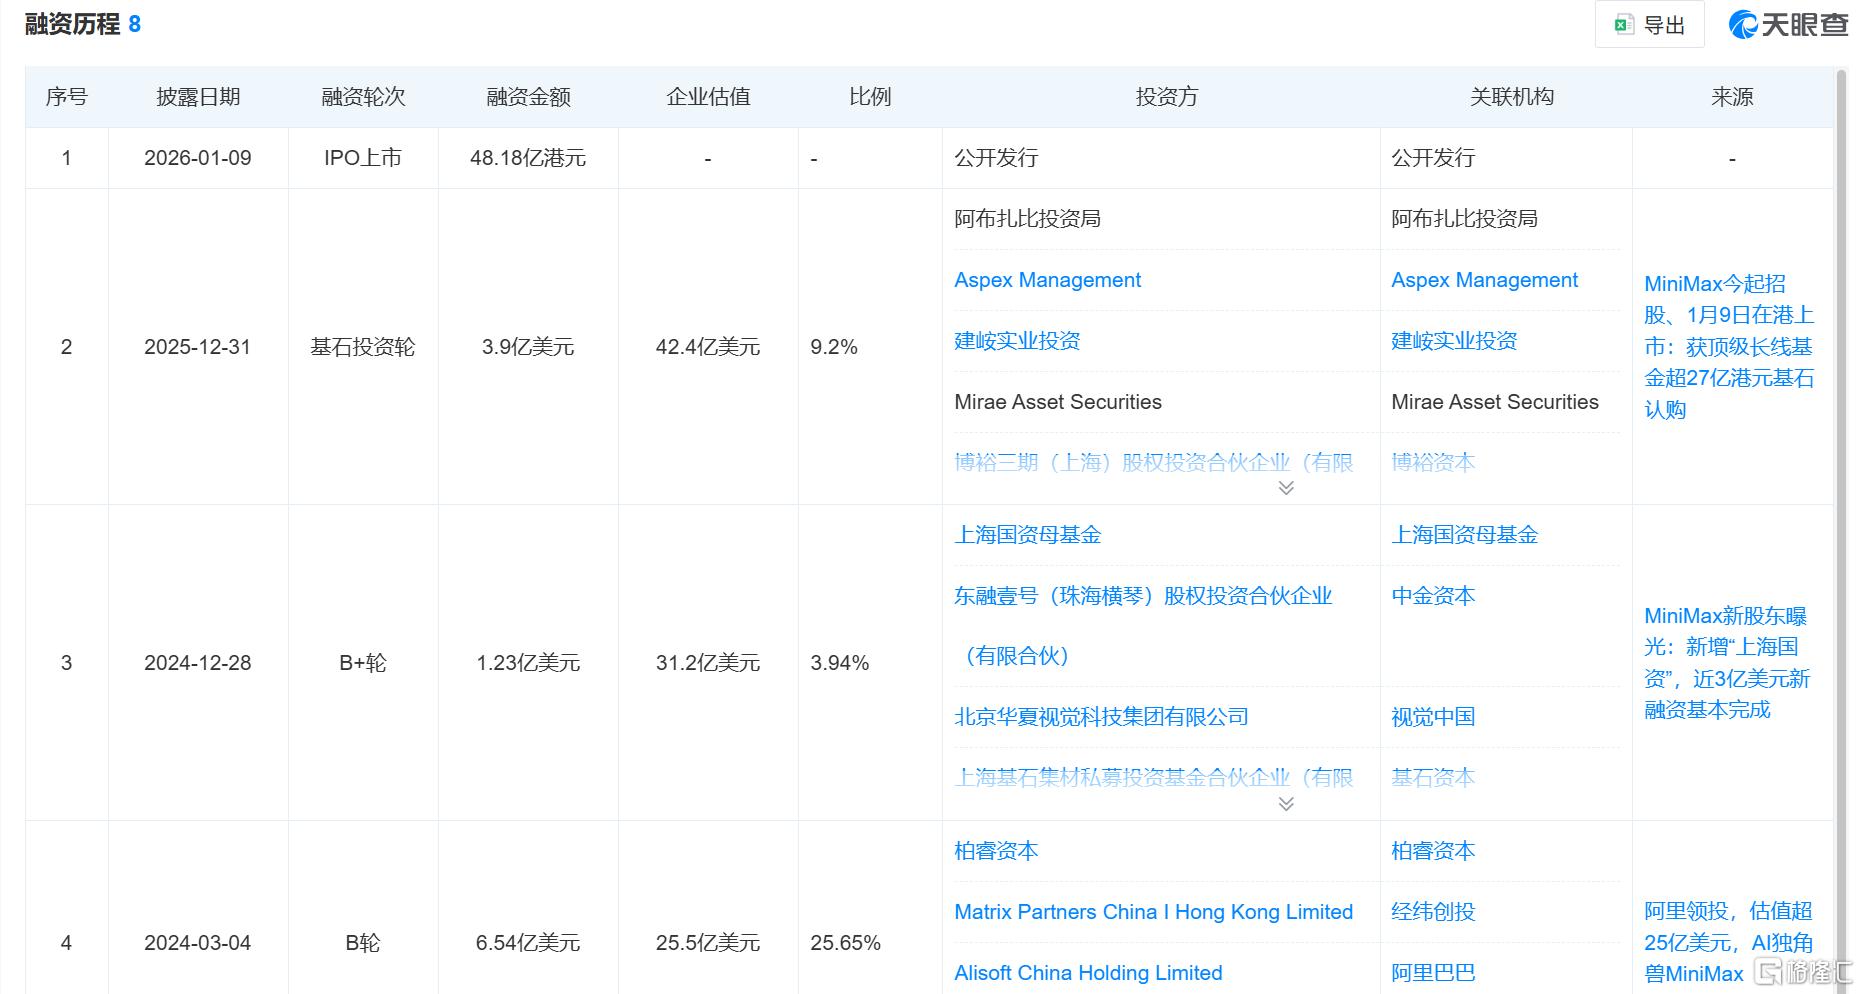Click Mirae Asset Securities in the 投资方 column
1860x994 pixels.
click(x=1058, y=402)
